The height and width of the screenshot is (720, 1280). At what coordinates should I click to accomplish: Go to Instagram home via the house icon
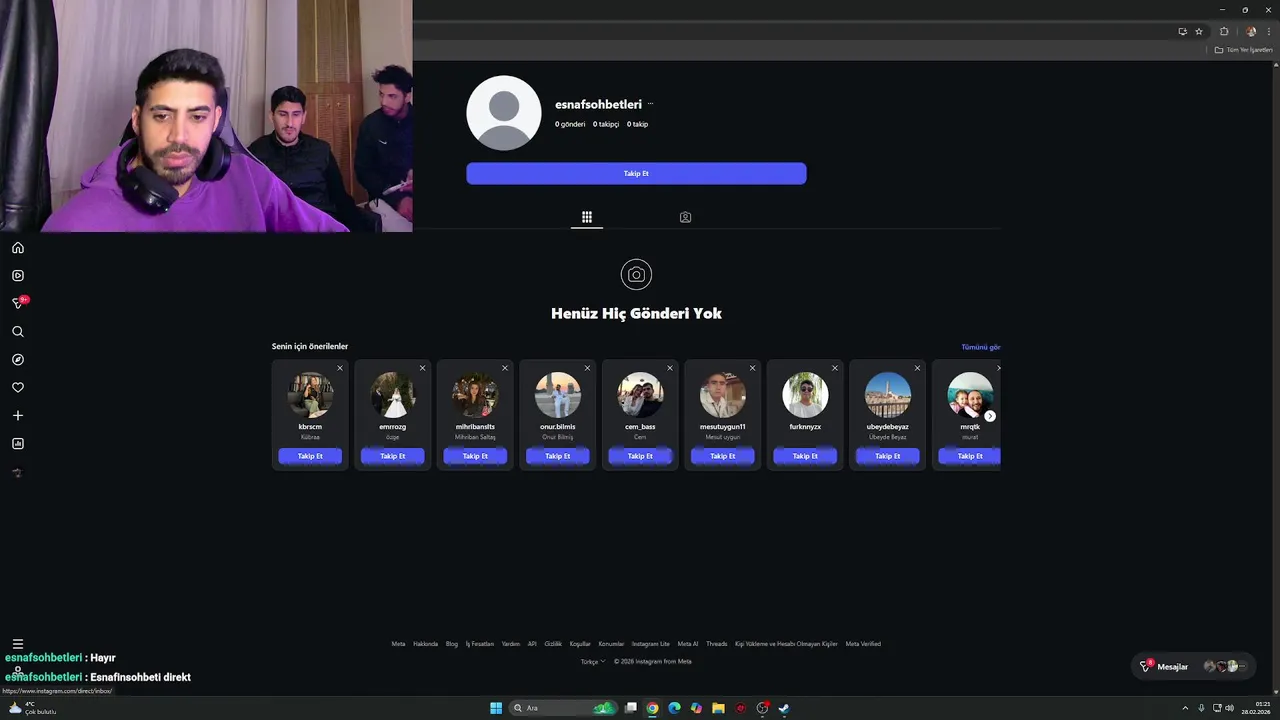(x=18, y=248)
